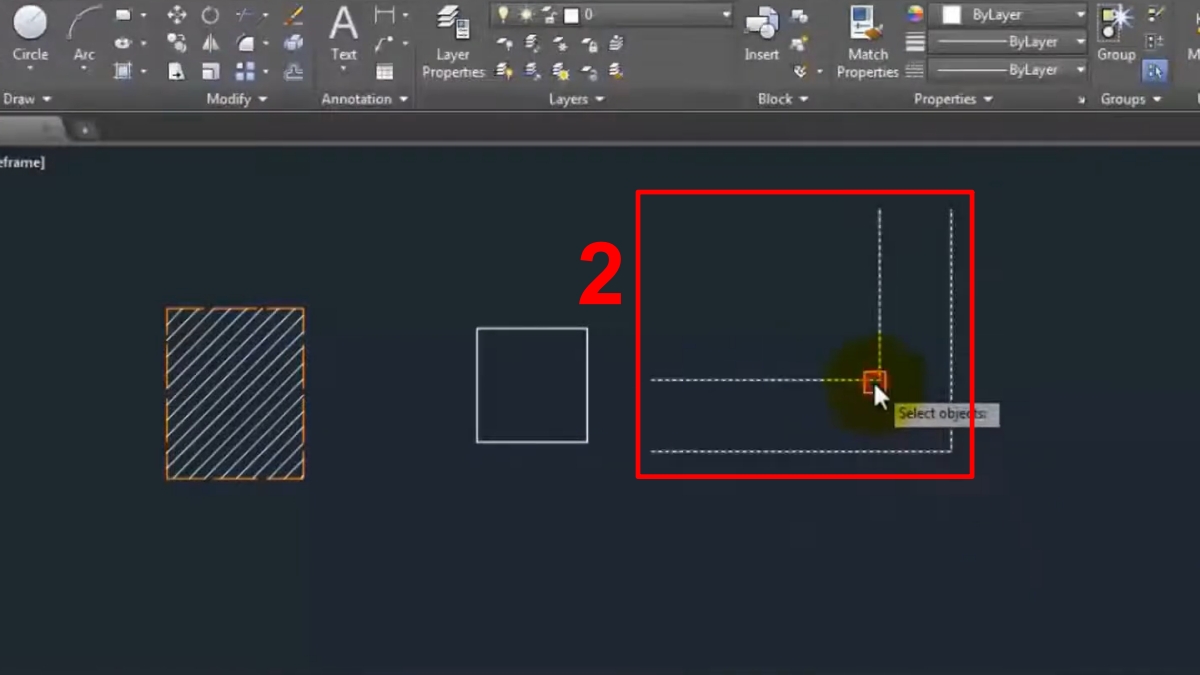Click the white color swatch in Properties
This screenshot has height=675, width=1200.
(x=952, y=15)
